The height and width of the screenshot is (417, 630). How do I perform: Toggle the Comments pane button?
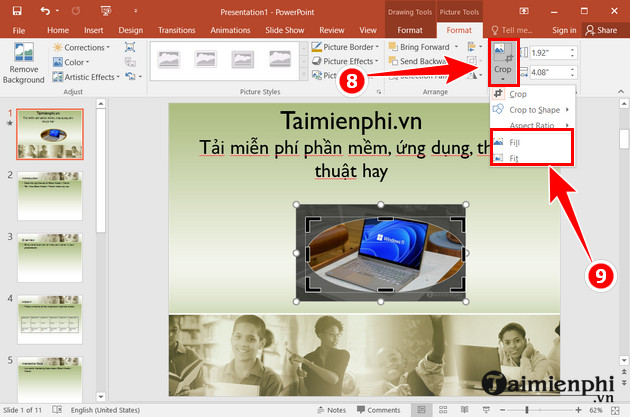[378, 410]
